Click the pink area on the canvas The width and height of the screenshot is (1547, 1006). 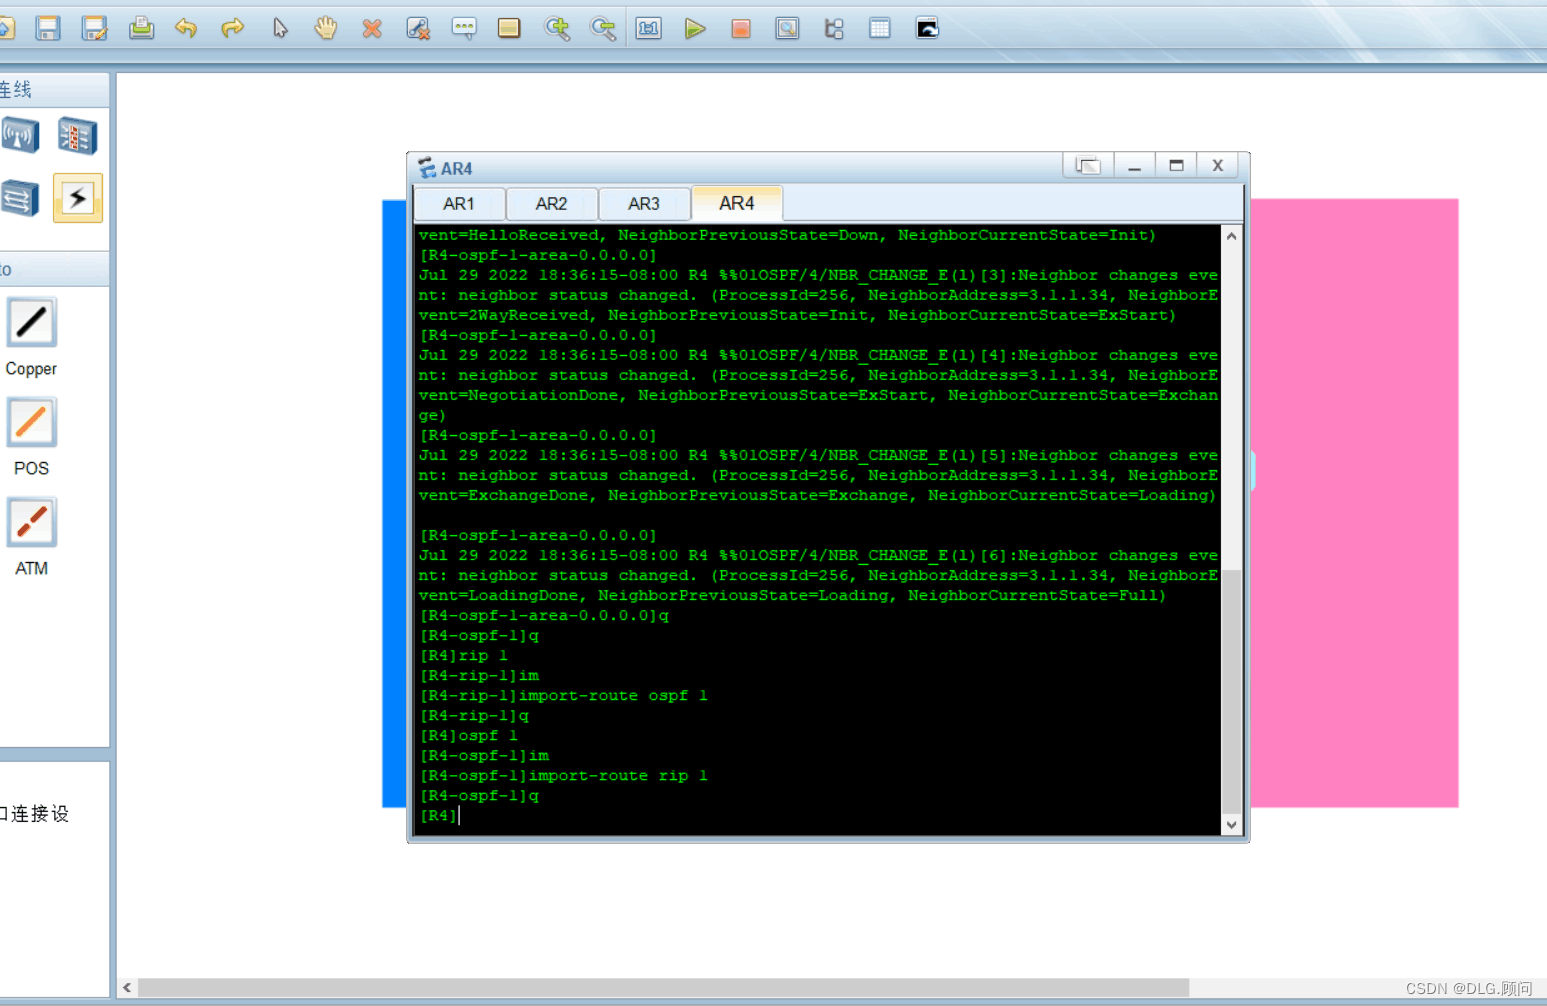click(1355, 503)
